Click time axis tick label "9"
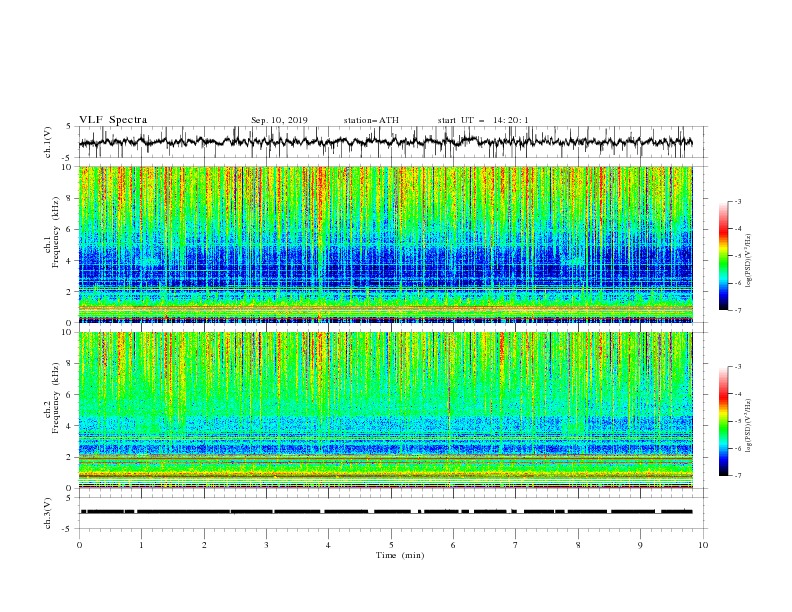This screenshot has width=792, height=612. [x=640, y=545]
